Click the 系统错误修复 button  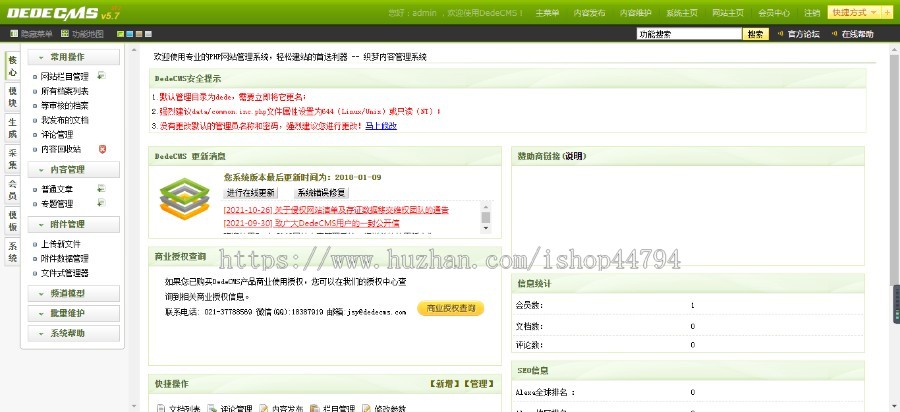pos(321,193)
